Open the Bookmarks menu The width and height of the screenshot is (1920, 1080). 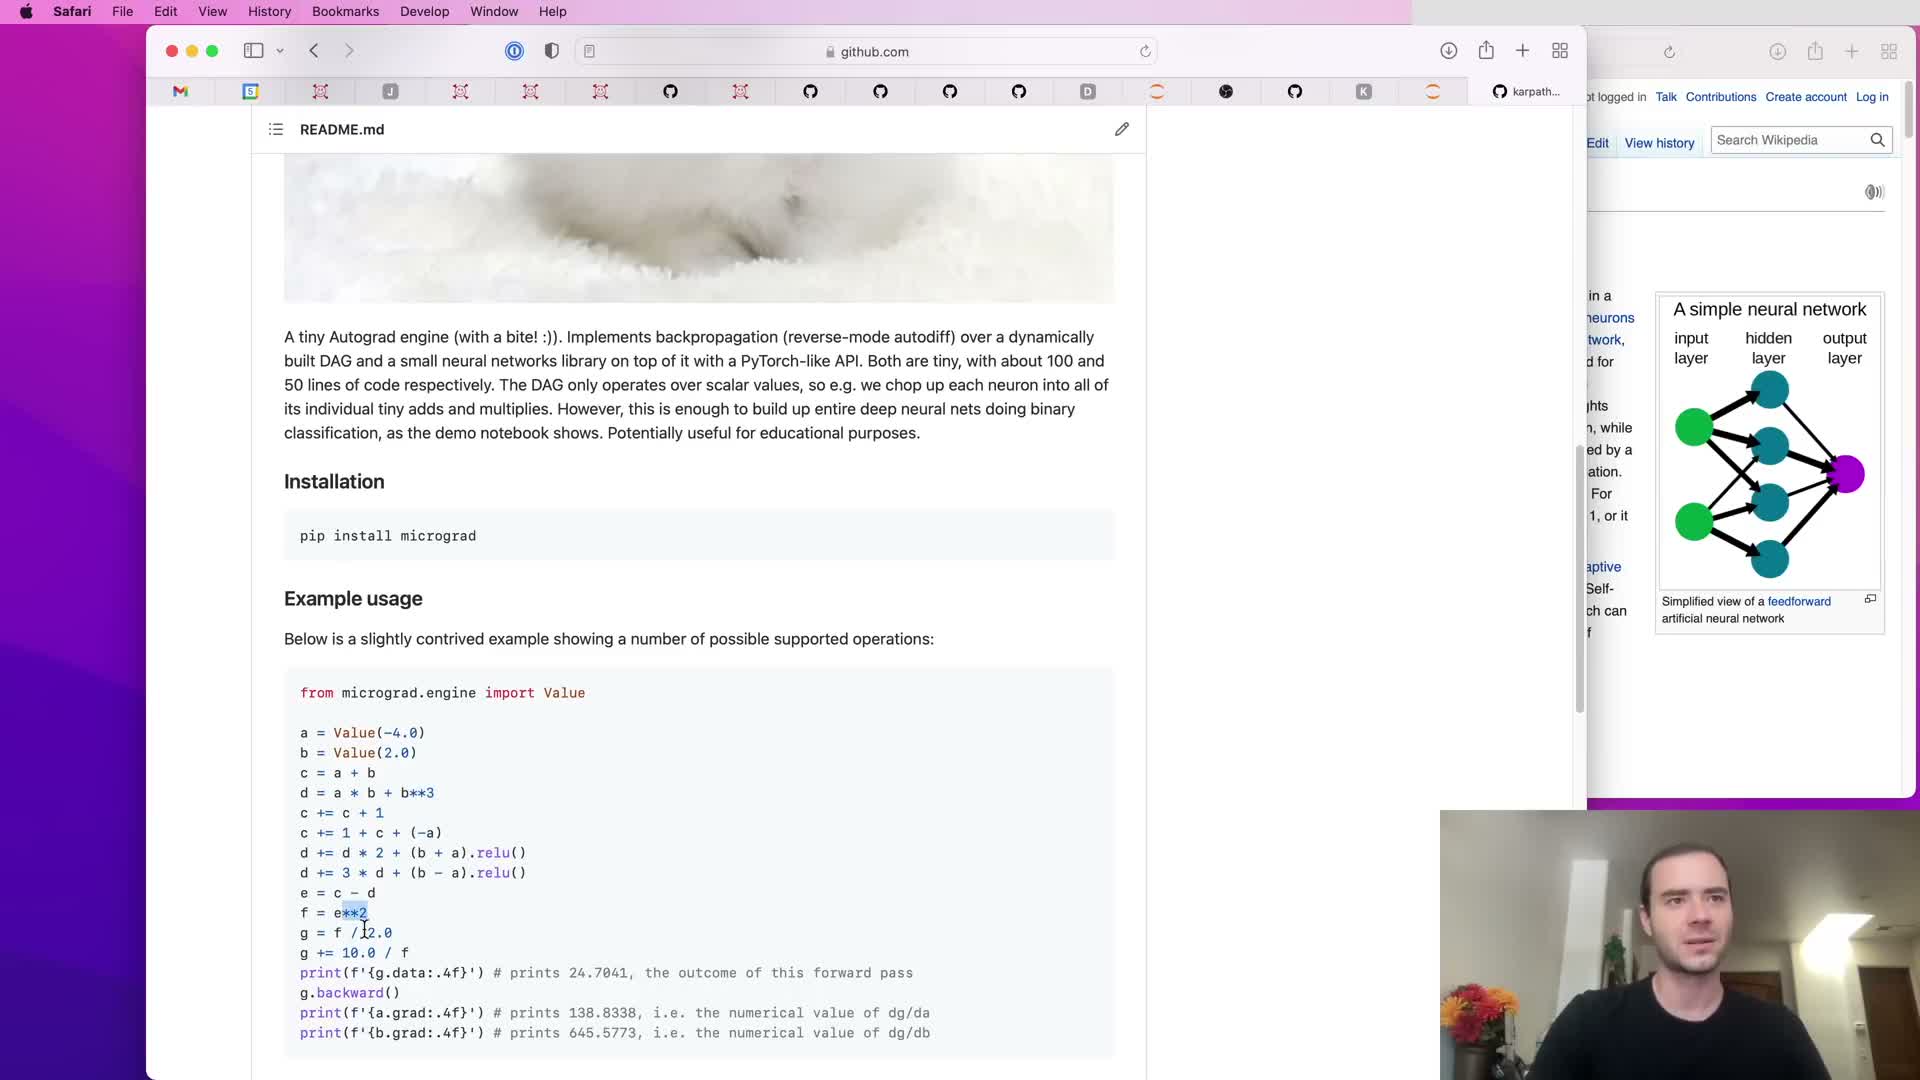click(345, 11)
